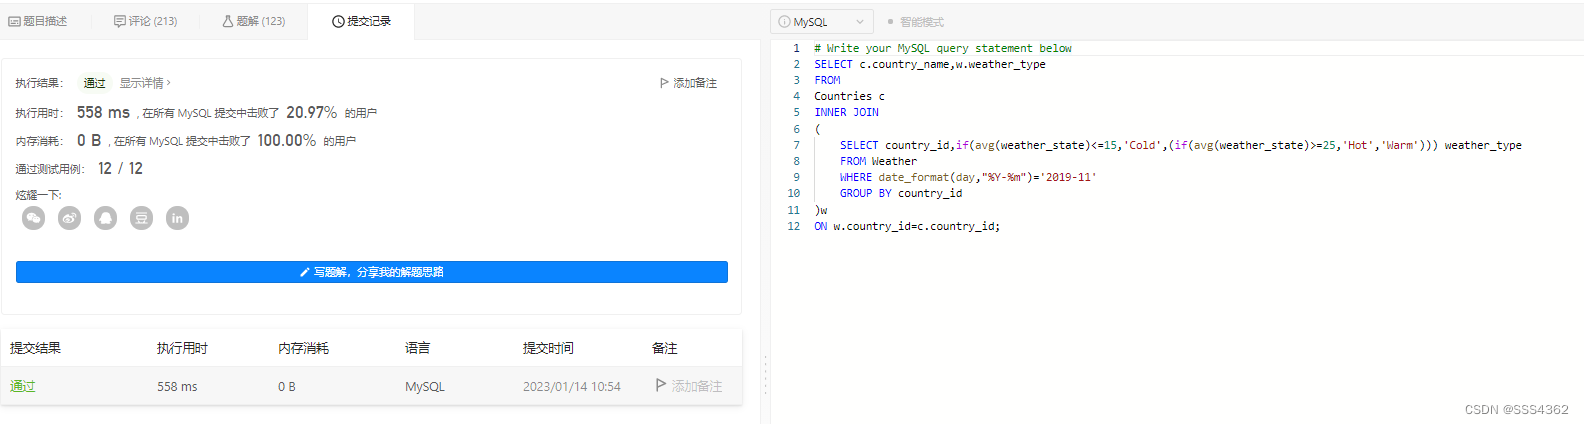
Task: Share result via LinkedIn icon
Action: click(178, 218)
